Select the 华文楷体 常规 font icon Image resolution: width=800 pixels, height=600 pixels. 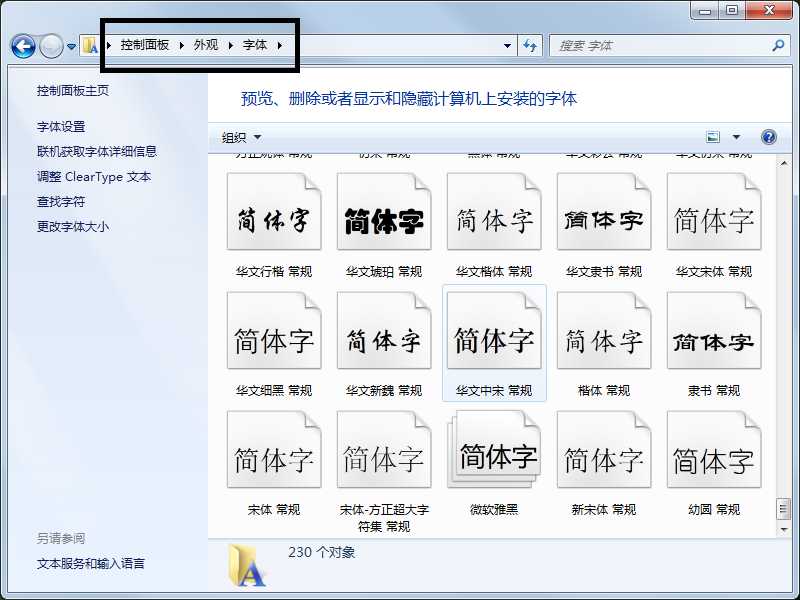494,212
